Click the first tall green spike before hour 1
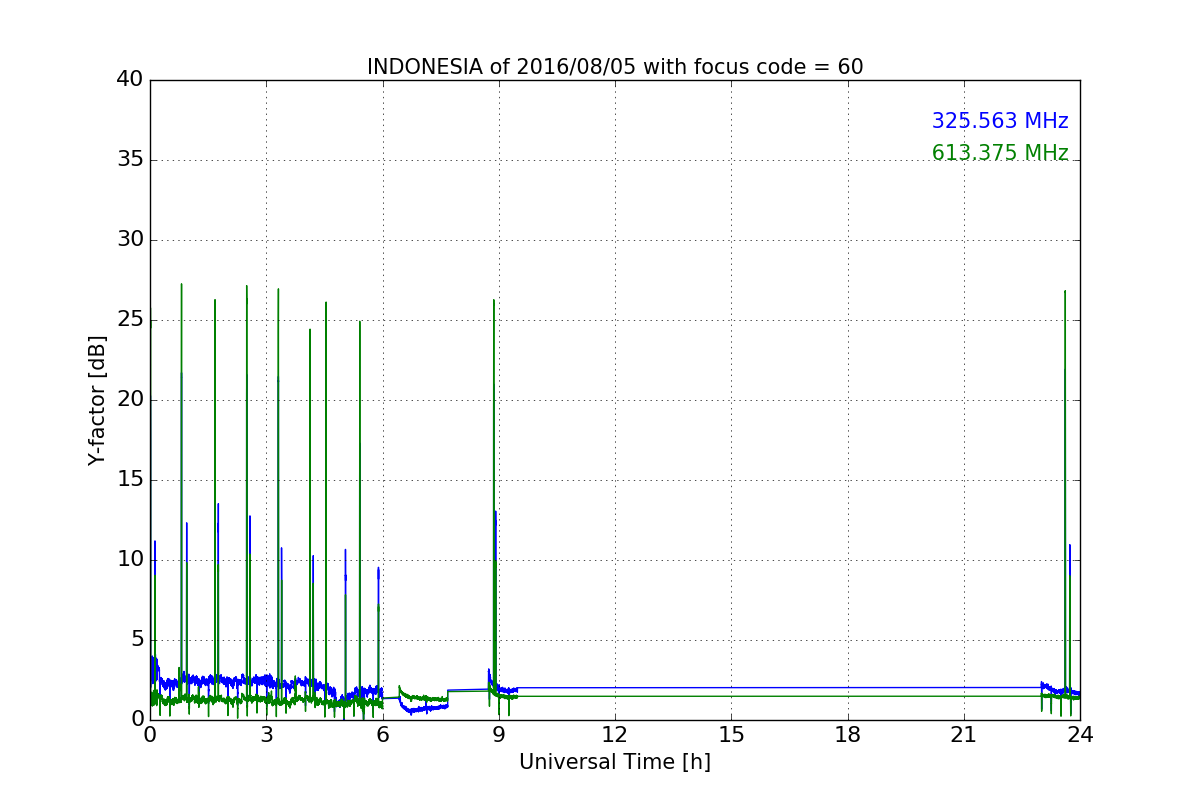The height and width of the screenshot is (800, 1200). coord(181,284)
